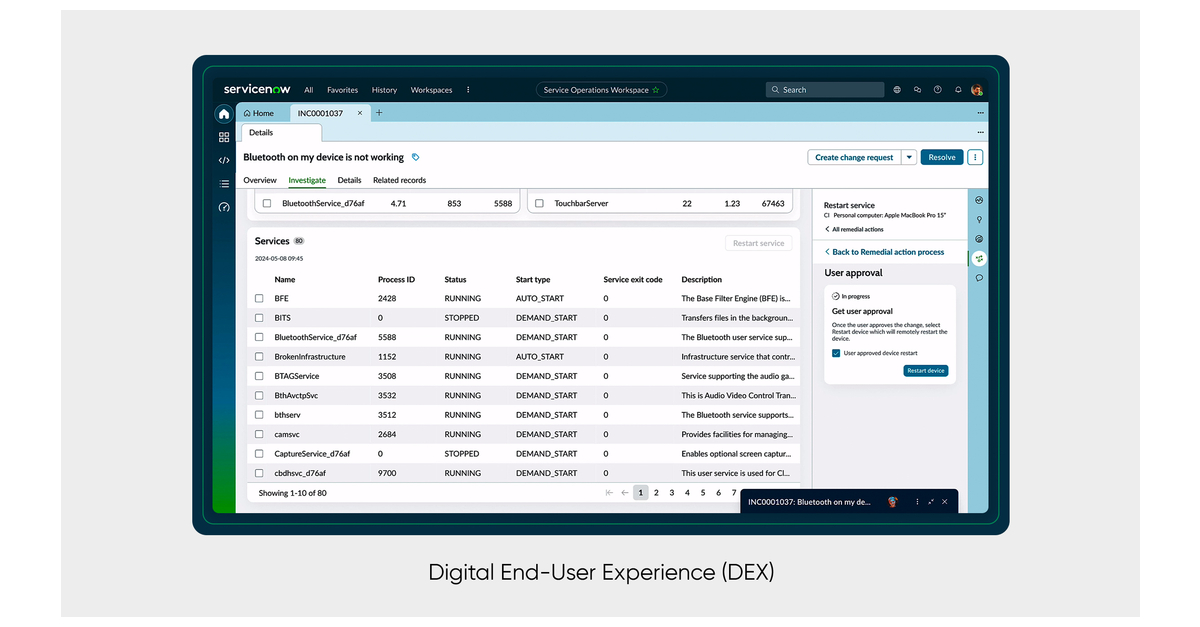Open the Overview tab
The height and width of the screenshot is (627, 1200).
(260, 180)
